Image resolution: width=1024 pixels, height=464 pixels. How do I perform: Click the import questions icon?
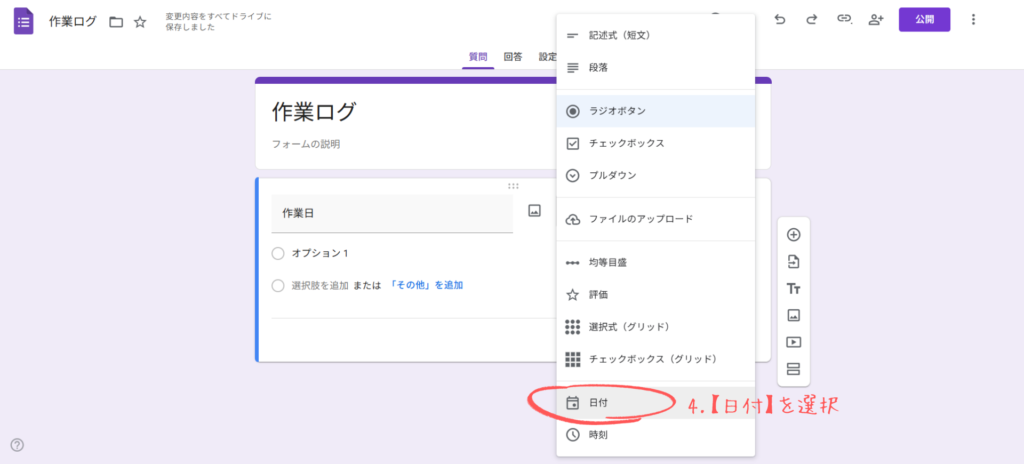[x=793, y=262]
